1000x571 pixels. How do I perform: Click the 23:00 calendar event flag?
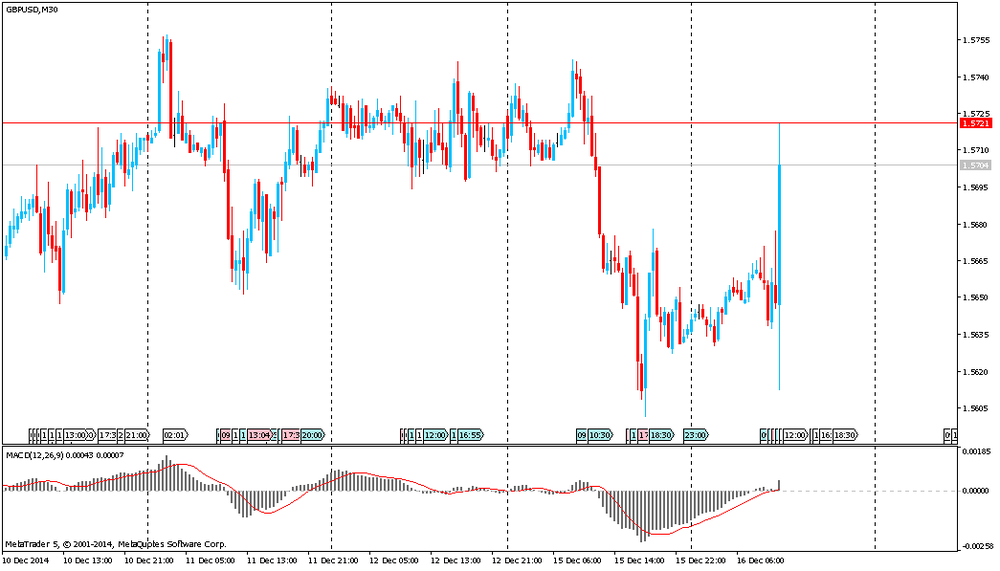pos(695,436)
